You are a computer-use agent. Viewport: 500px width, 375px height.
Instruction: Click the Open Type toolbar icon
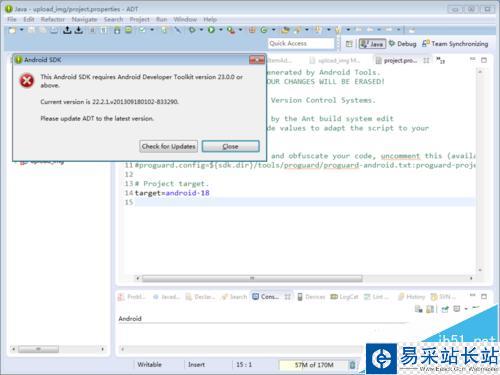(285, 30)
